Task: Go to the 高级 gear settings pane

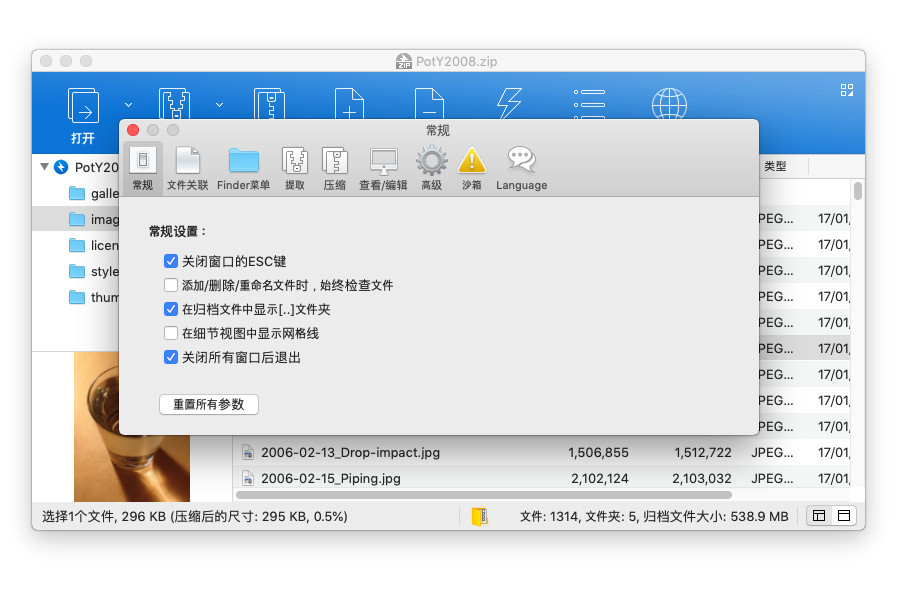Action: click(x=431, y=168)
